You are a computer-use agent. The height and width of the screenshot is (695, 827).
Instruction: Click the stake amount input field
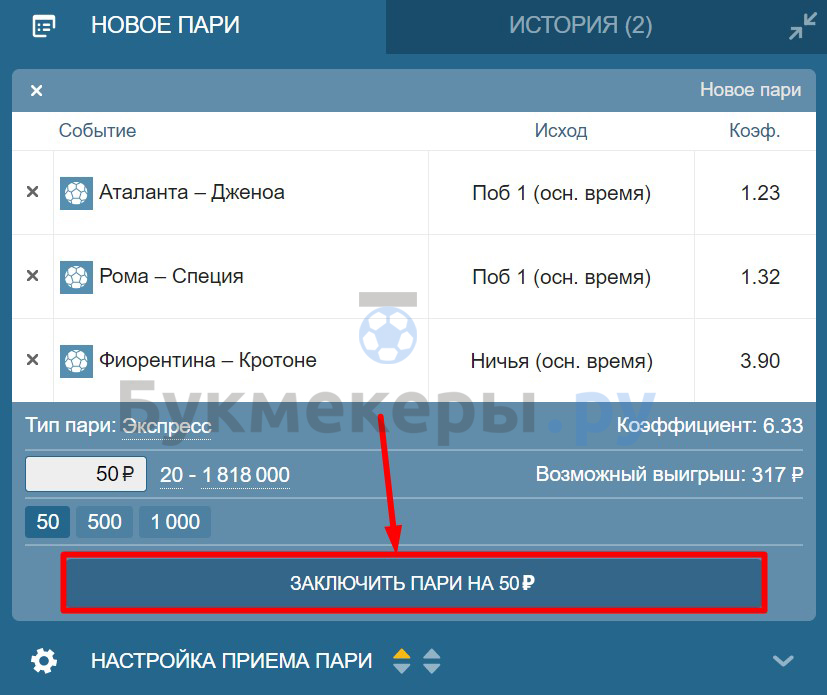tap(86, 475)
